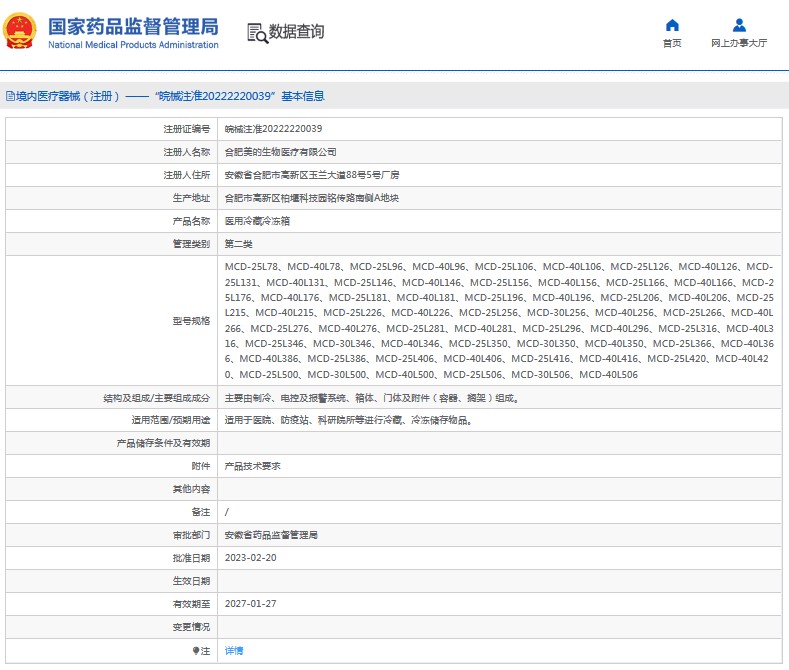Select the registrant address 玉兰大道88号 value
The image size is (789, 670).
[x=312, y=175]
